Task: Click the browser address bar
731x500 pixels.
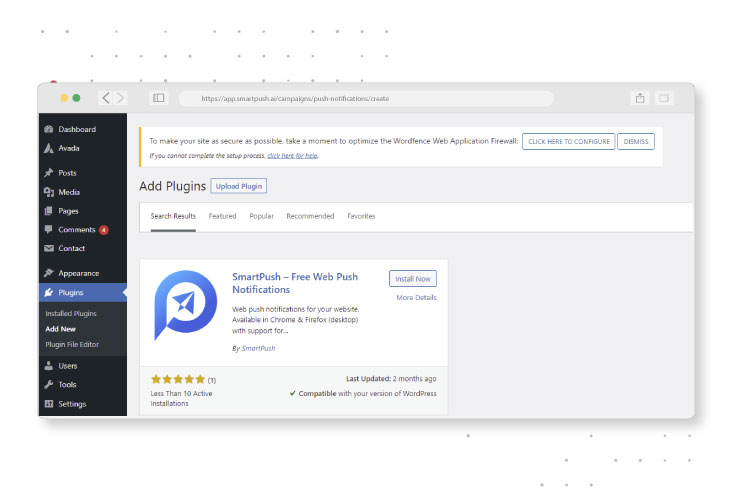Action: tap(366, 98)
